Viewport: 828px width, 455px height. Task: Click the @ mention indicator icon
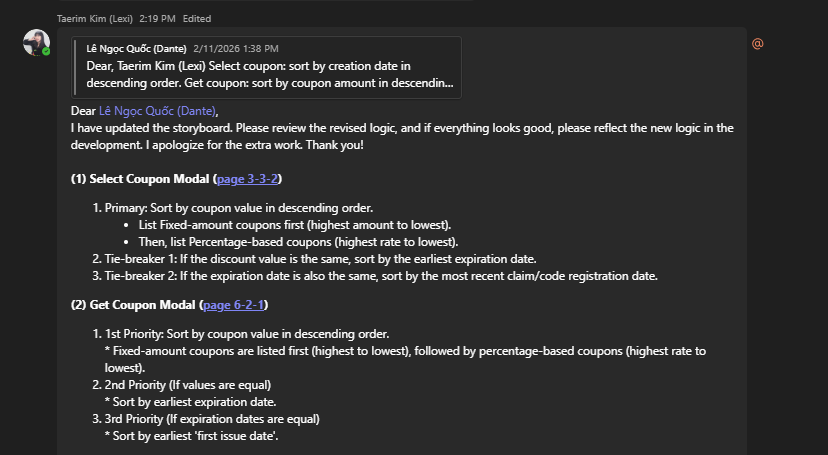coord(757,43)
